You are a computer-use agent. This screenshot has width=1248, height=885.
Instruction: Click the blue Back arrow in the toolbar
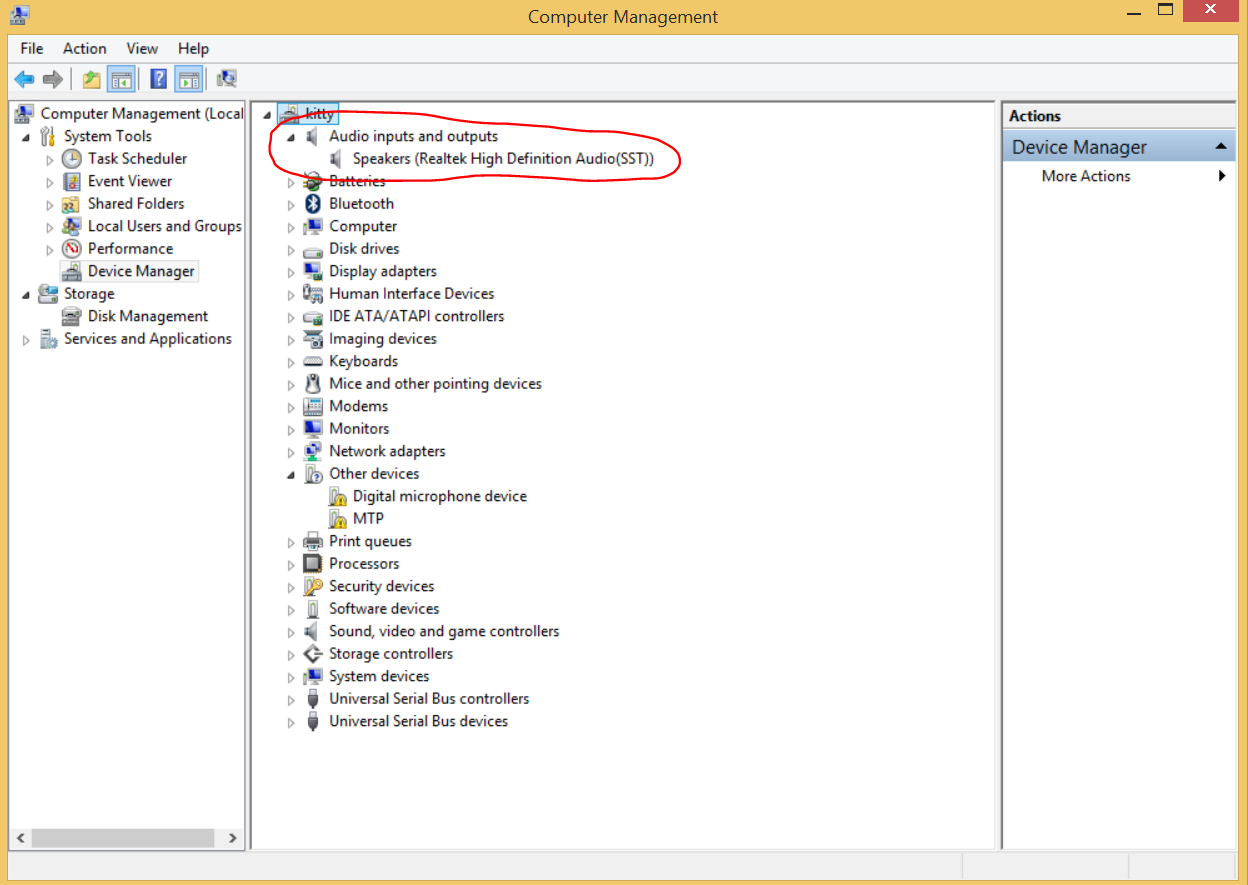25,79
